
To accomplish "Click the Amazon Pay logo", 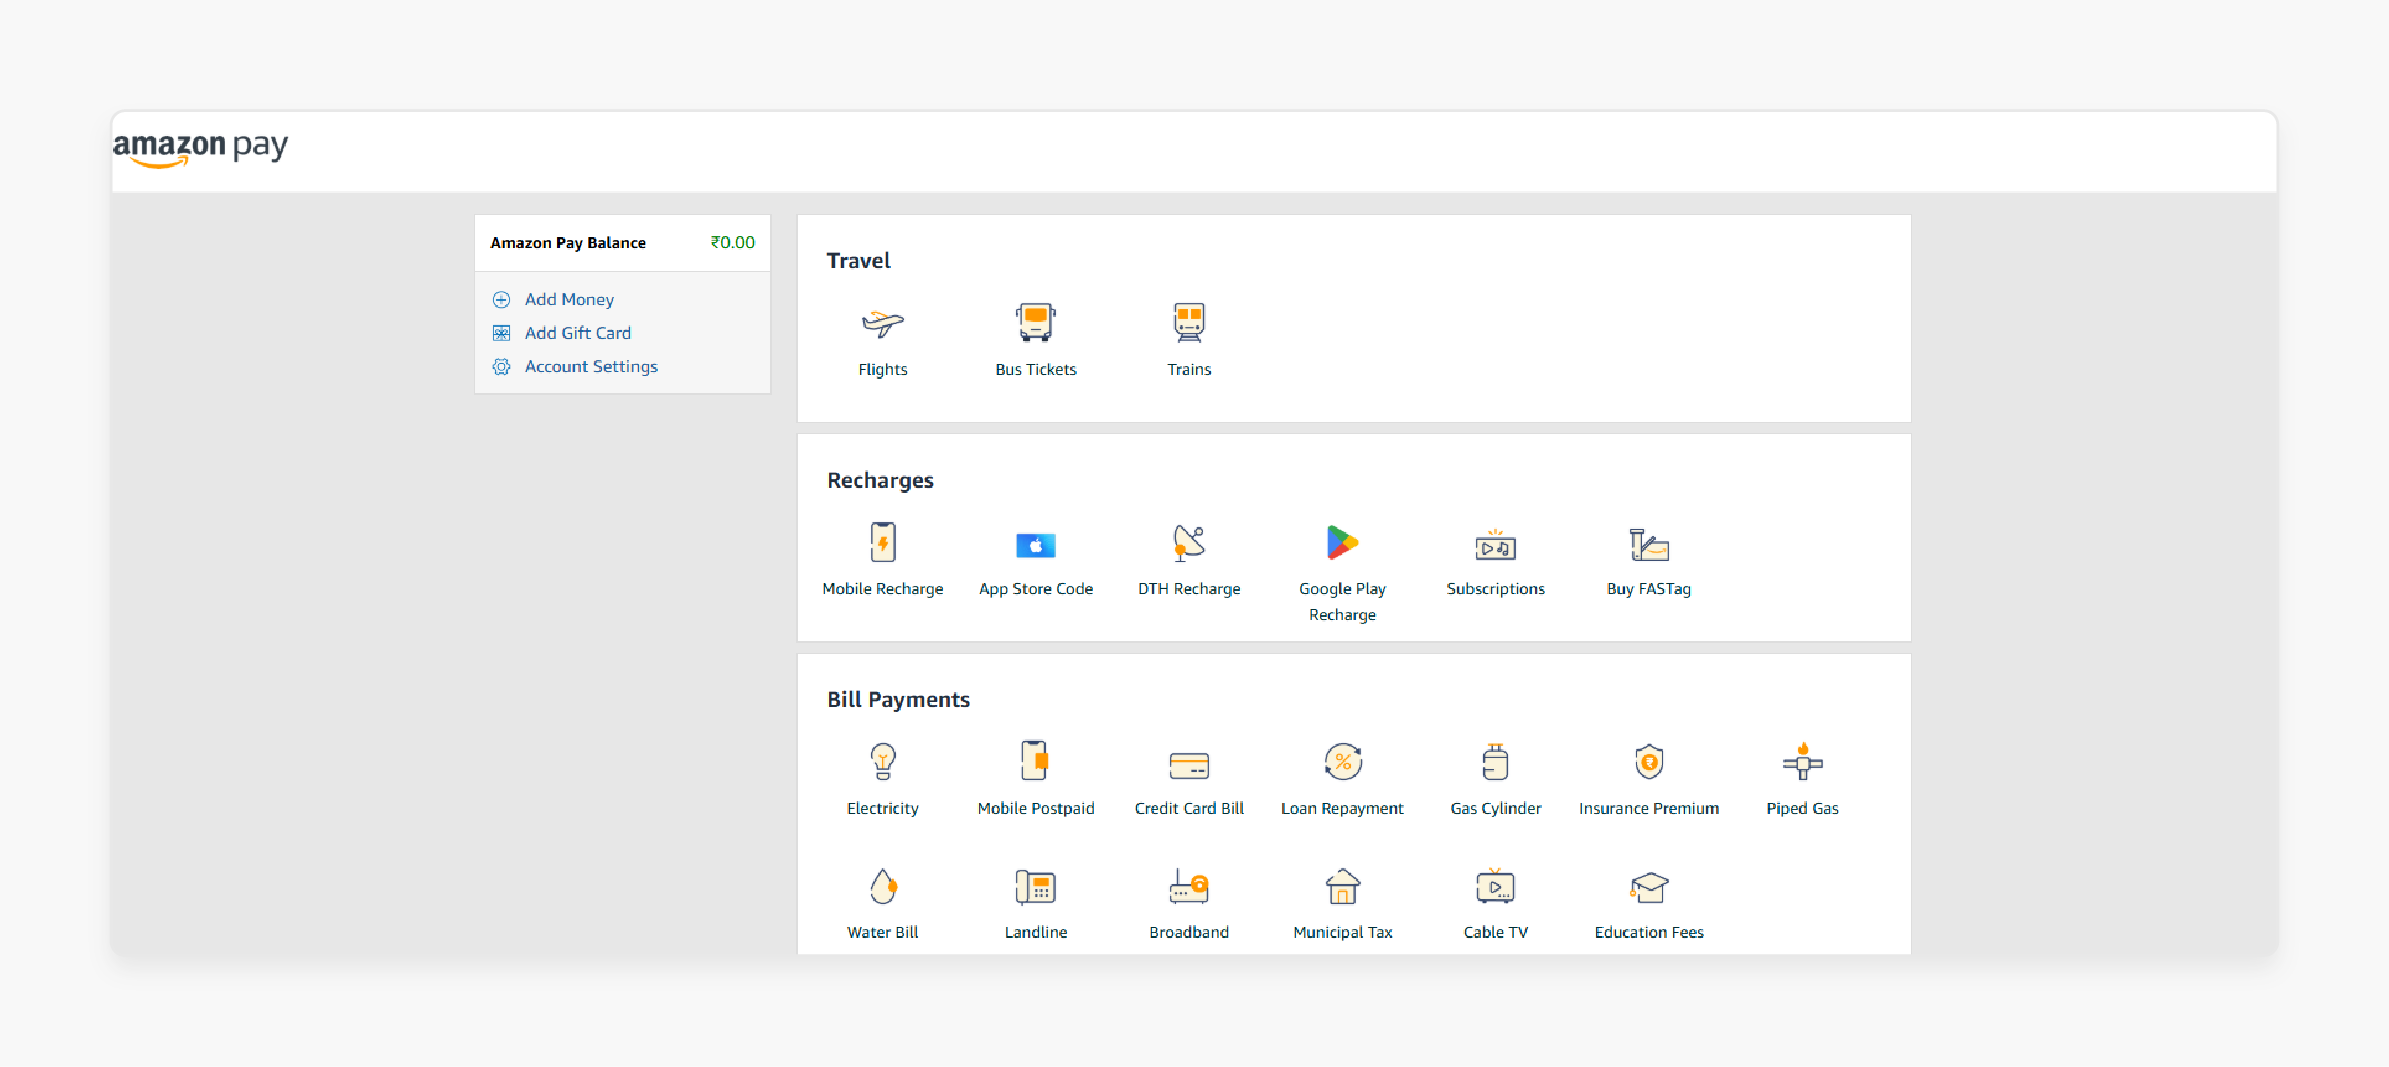I will click(x=200, y=149).
